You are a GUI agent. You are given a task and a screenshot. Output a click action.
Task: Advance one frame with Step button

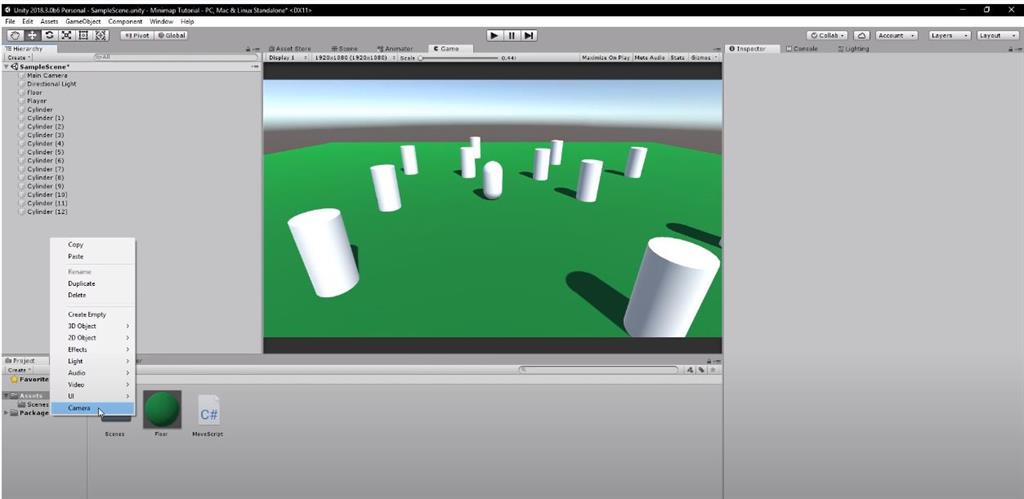pos(529,35)
